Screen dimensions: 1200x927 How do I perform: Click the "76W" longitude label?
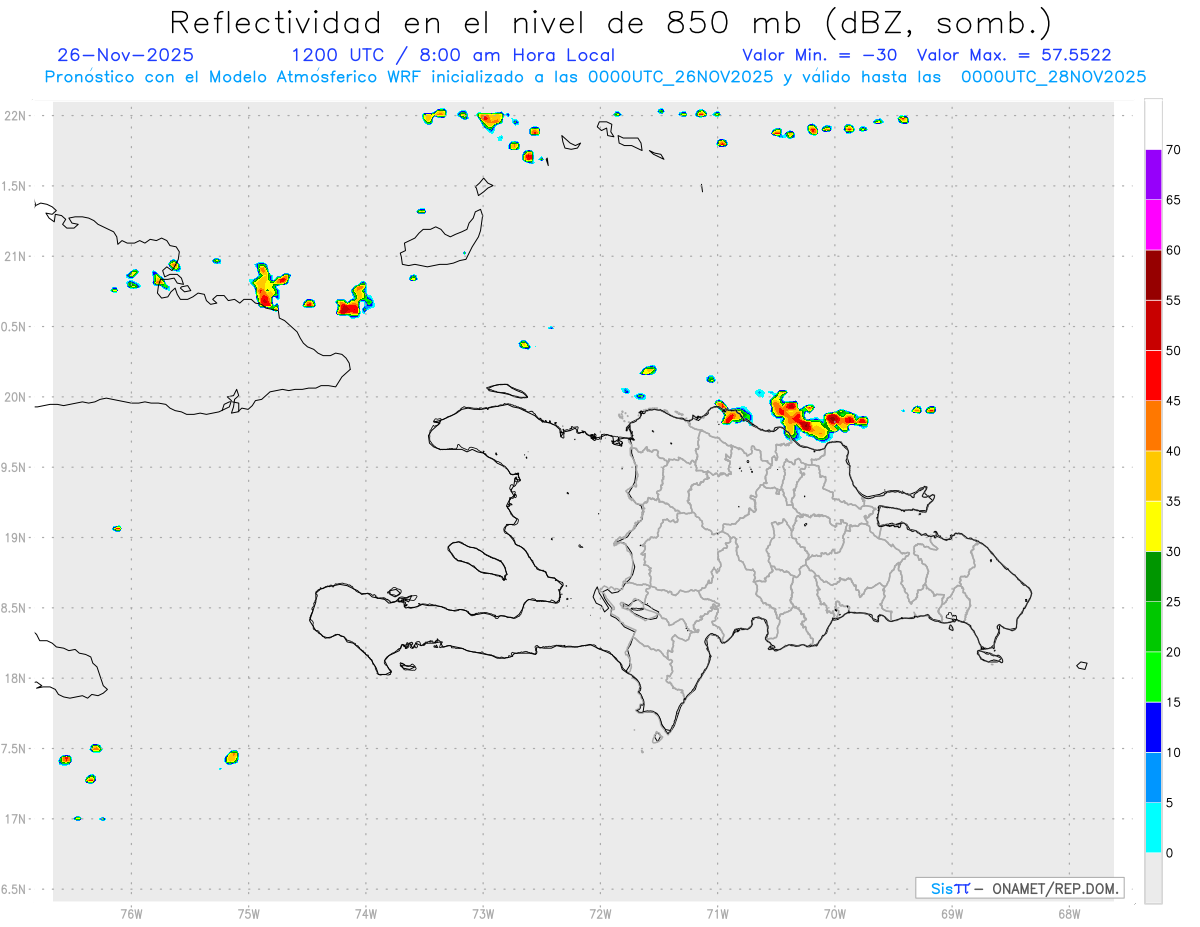(x=131, y=912)
